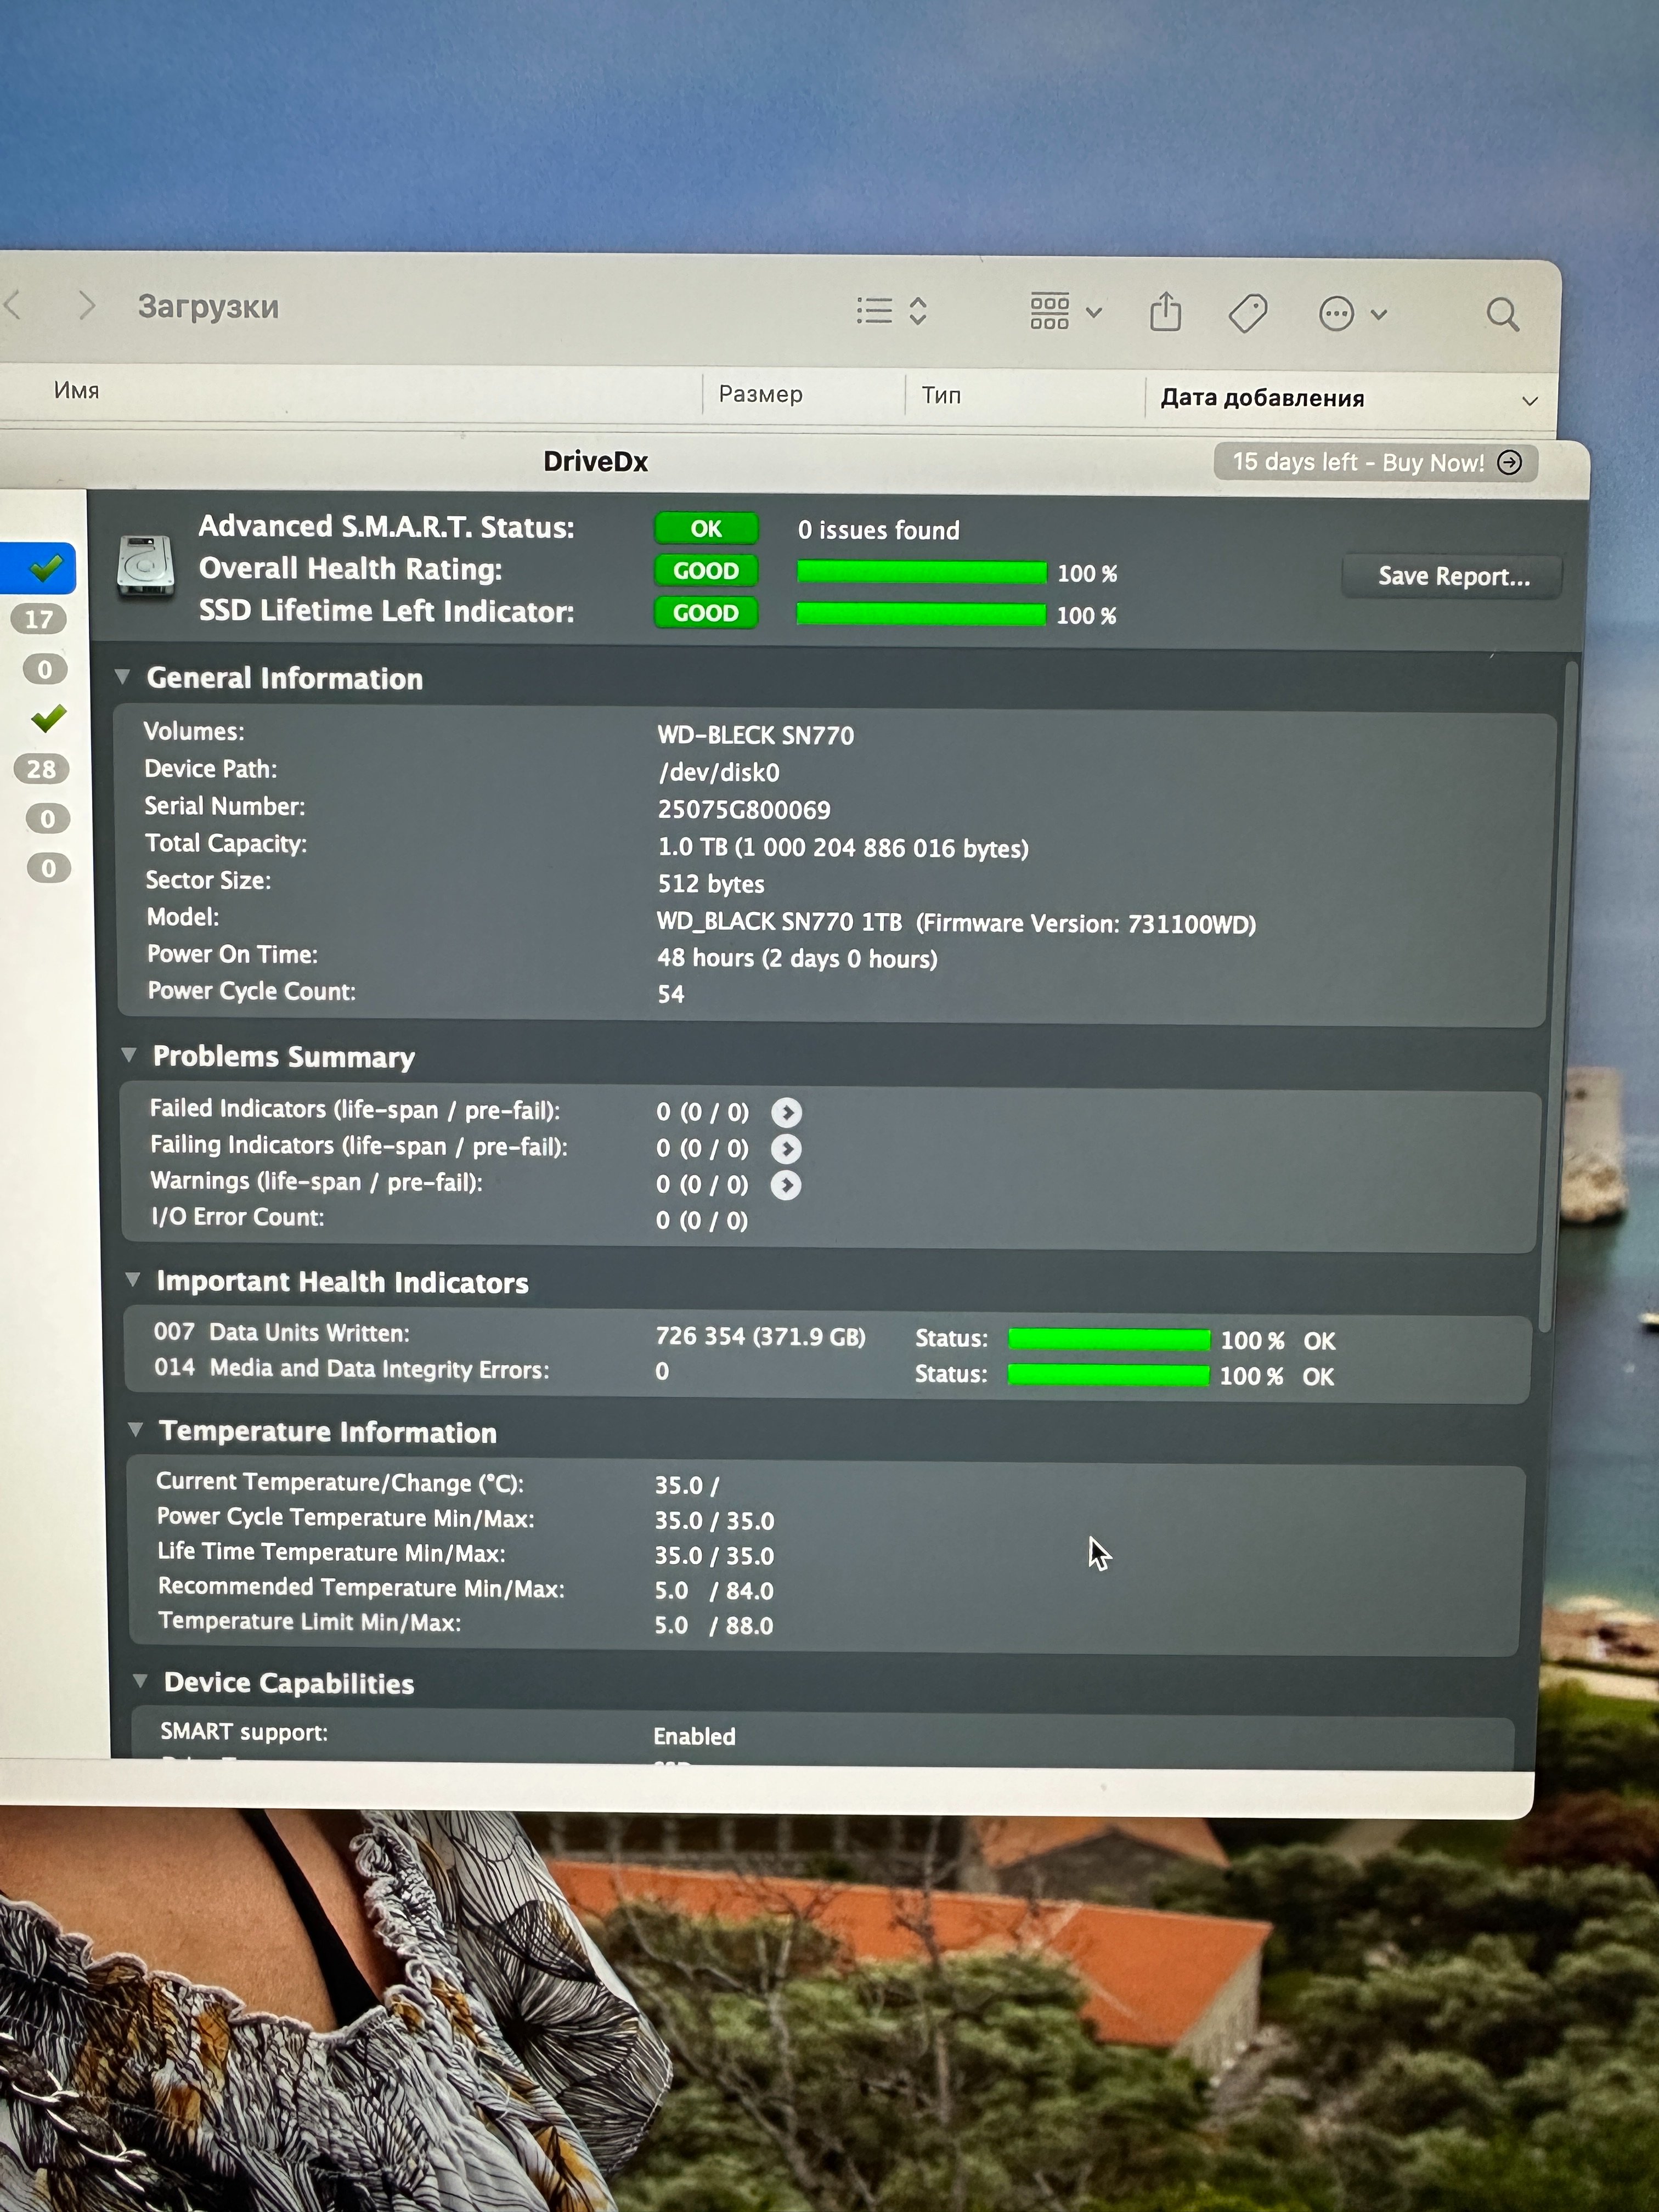
Task: Collapse the Important Health Indicators section
Action: click(132, 1280)
